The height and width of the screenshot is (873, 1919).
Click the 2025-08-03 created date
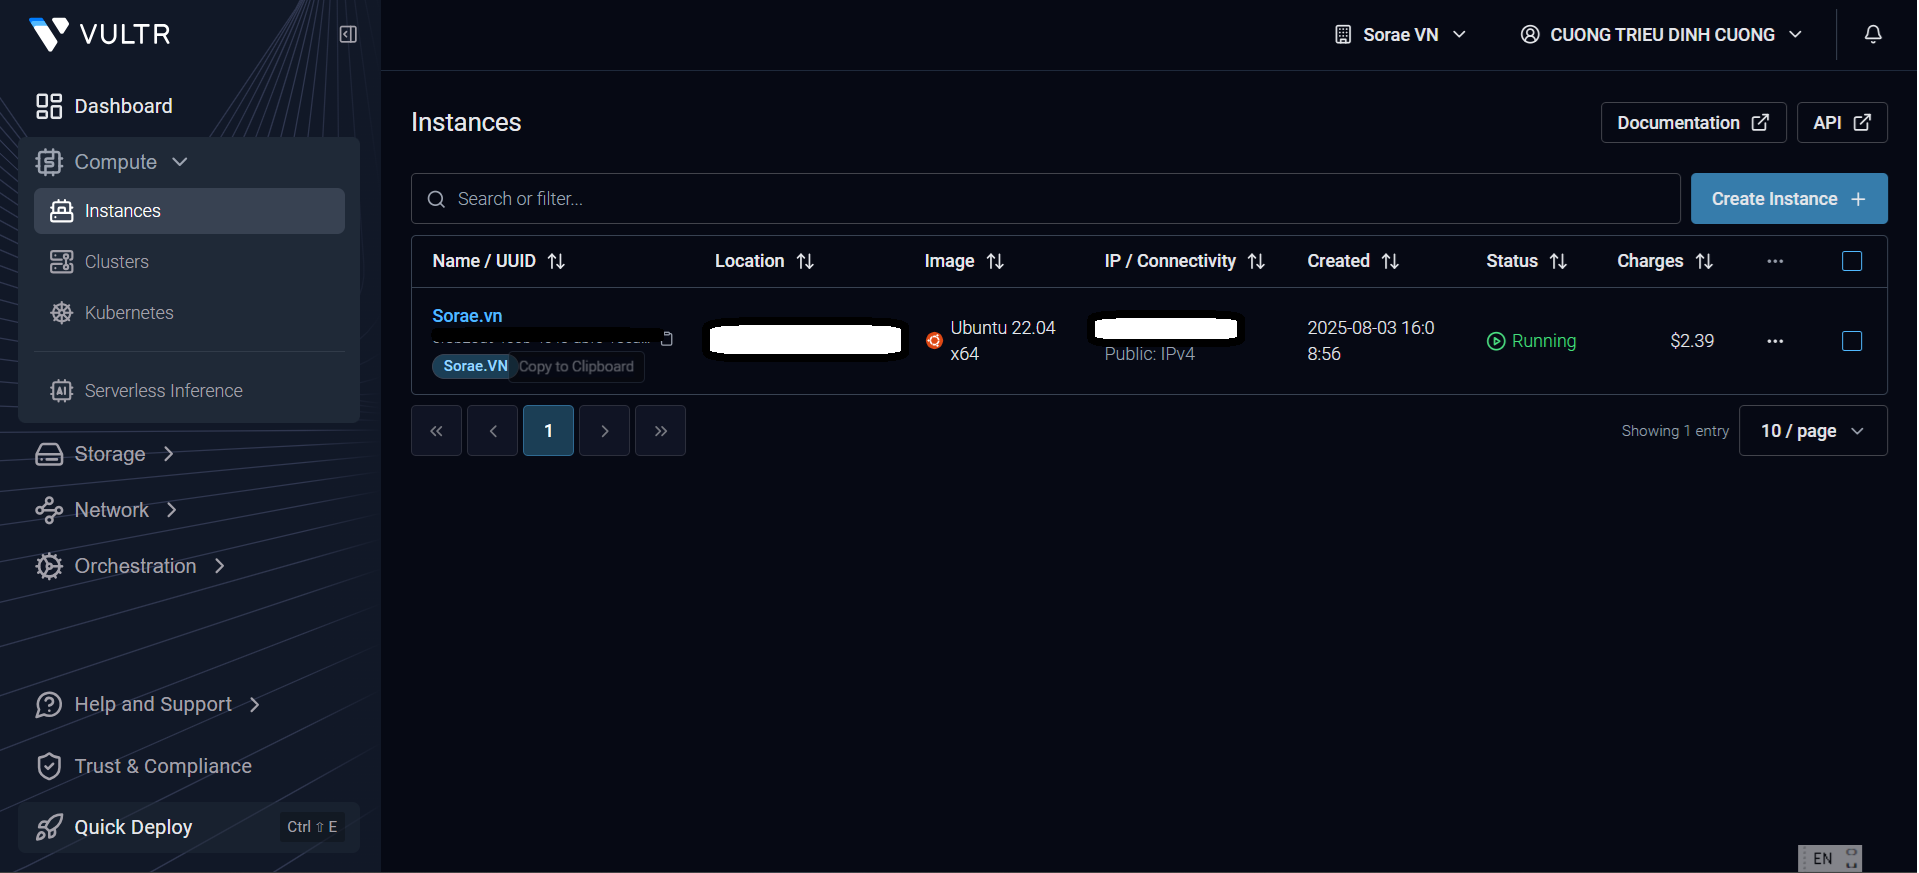point(1371,341)
